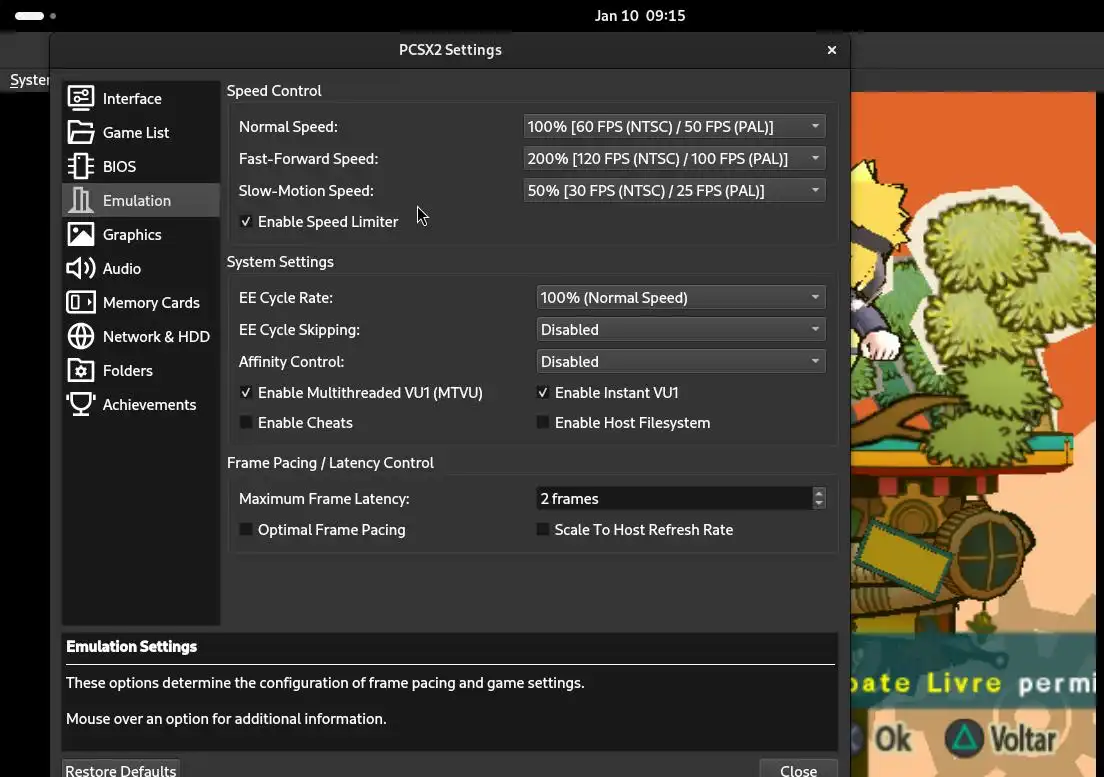
Task: Select the Network & HDD globe icon
Action: 80,336
